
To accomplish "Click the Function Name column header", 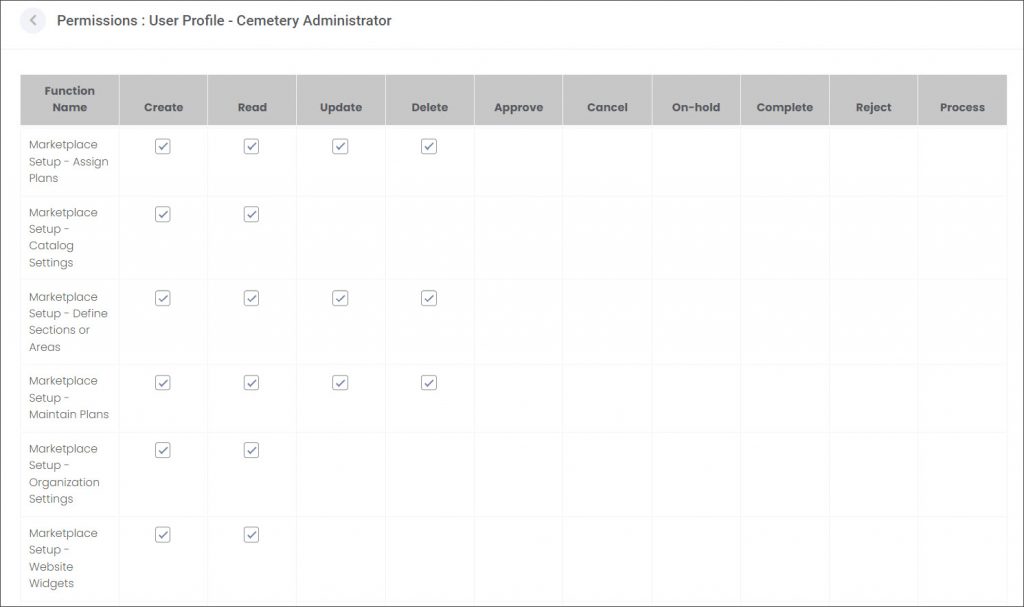I will (x=70, y=99).
